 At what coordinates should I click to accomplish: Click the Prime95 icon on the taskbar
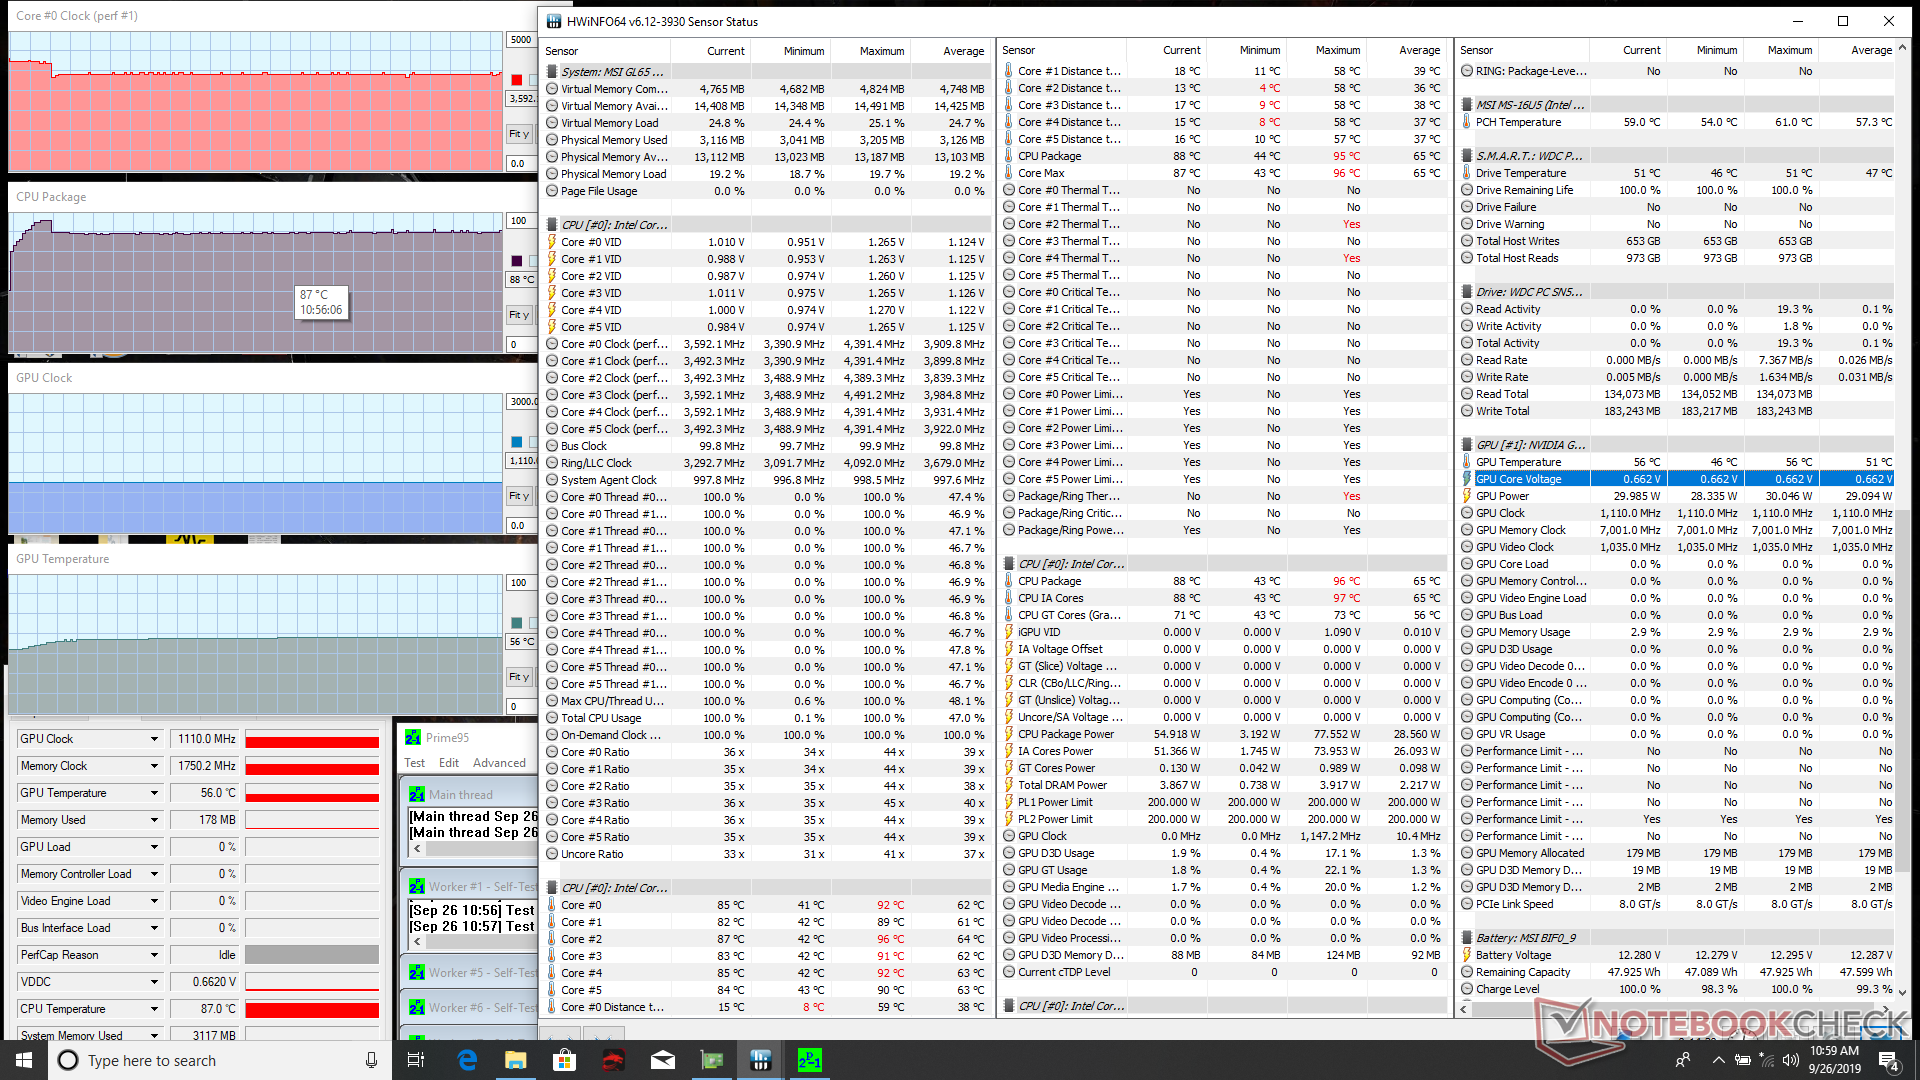809,1060
